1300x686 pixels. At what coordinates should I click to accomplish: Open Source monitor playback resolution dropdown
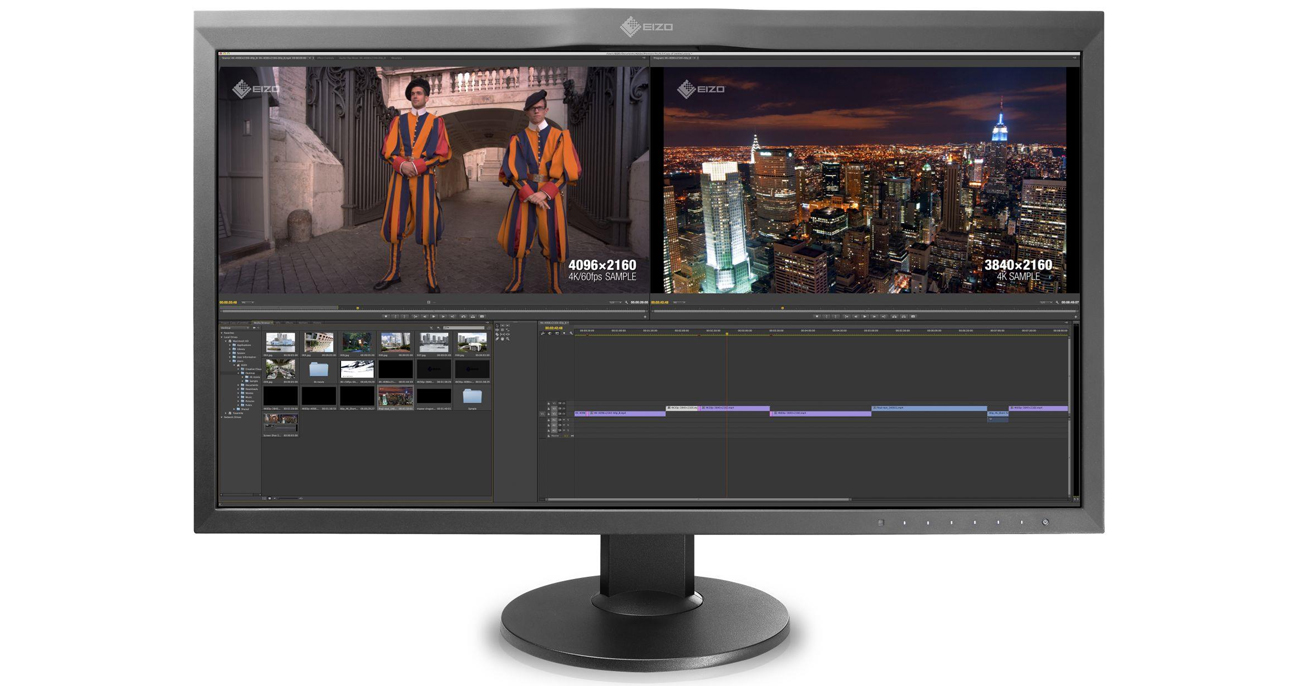click(x=616, y=302)
